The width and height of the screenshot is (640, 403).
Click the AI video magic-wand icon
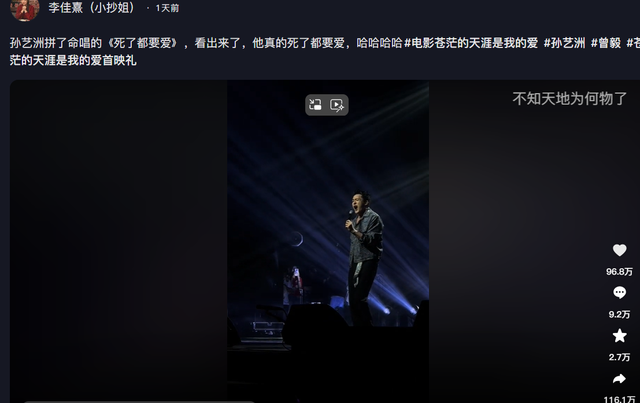point(337,105)
